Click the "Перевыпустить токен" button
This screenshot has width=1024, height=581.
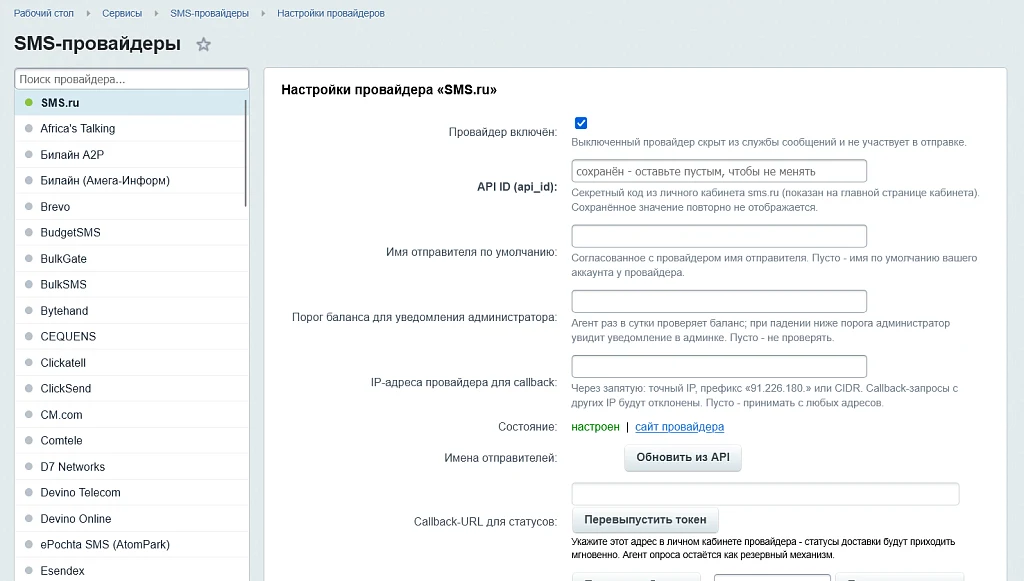pyautogui.click(x=645, y=520)
